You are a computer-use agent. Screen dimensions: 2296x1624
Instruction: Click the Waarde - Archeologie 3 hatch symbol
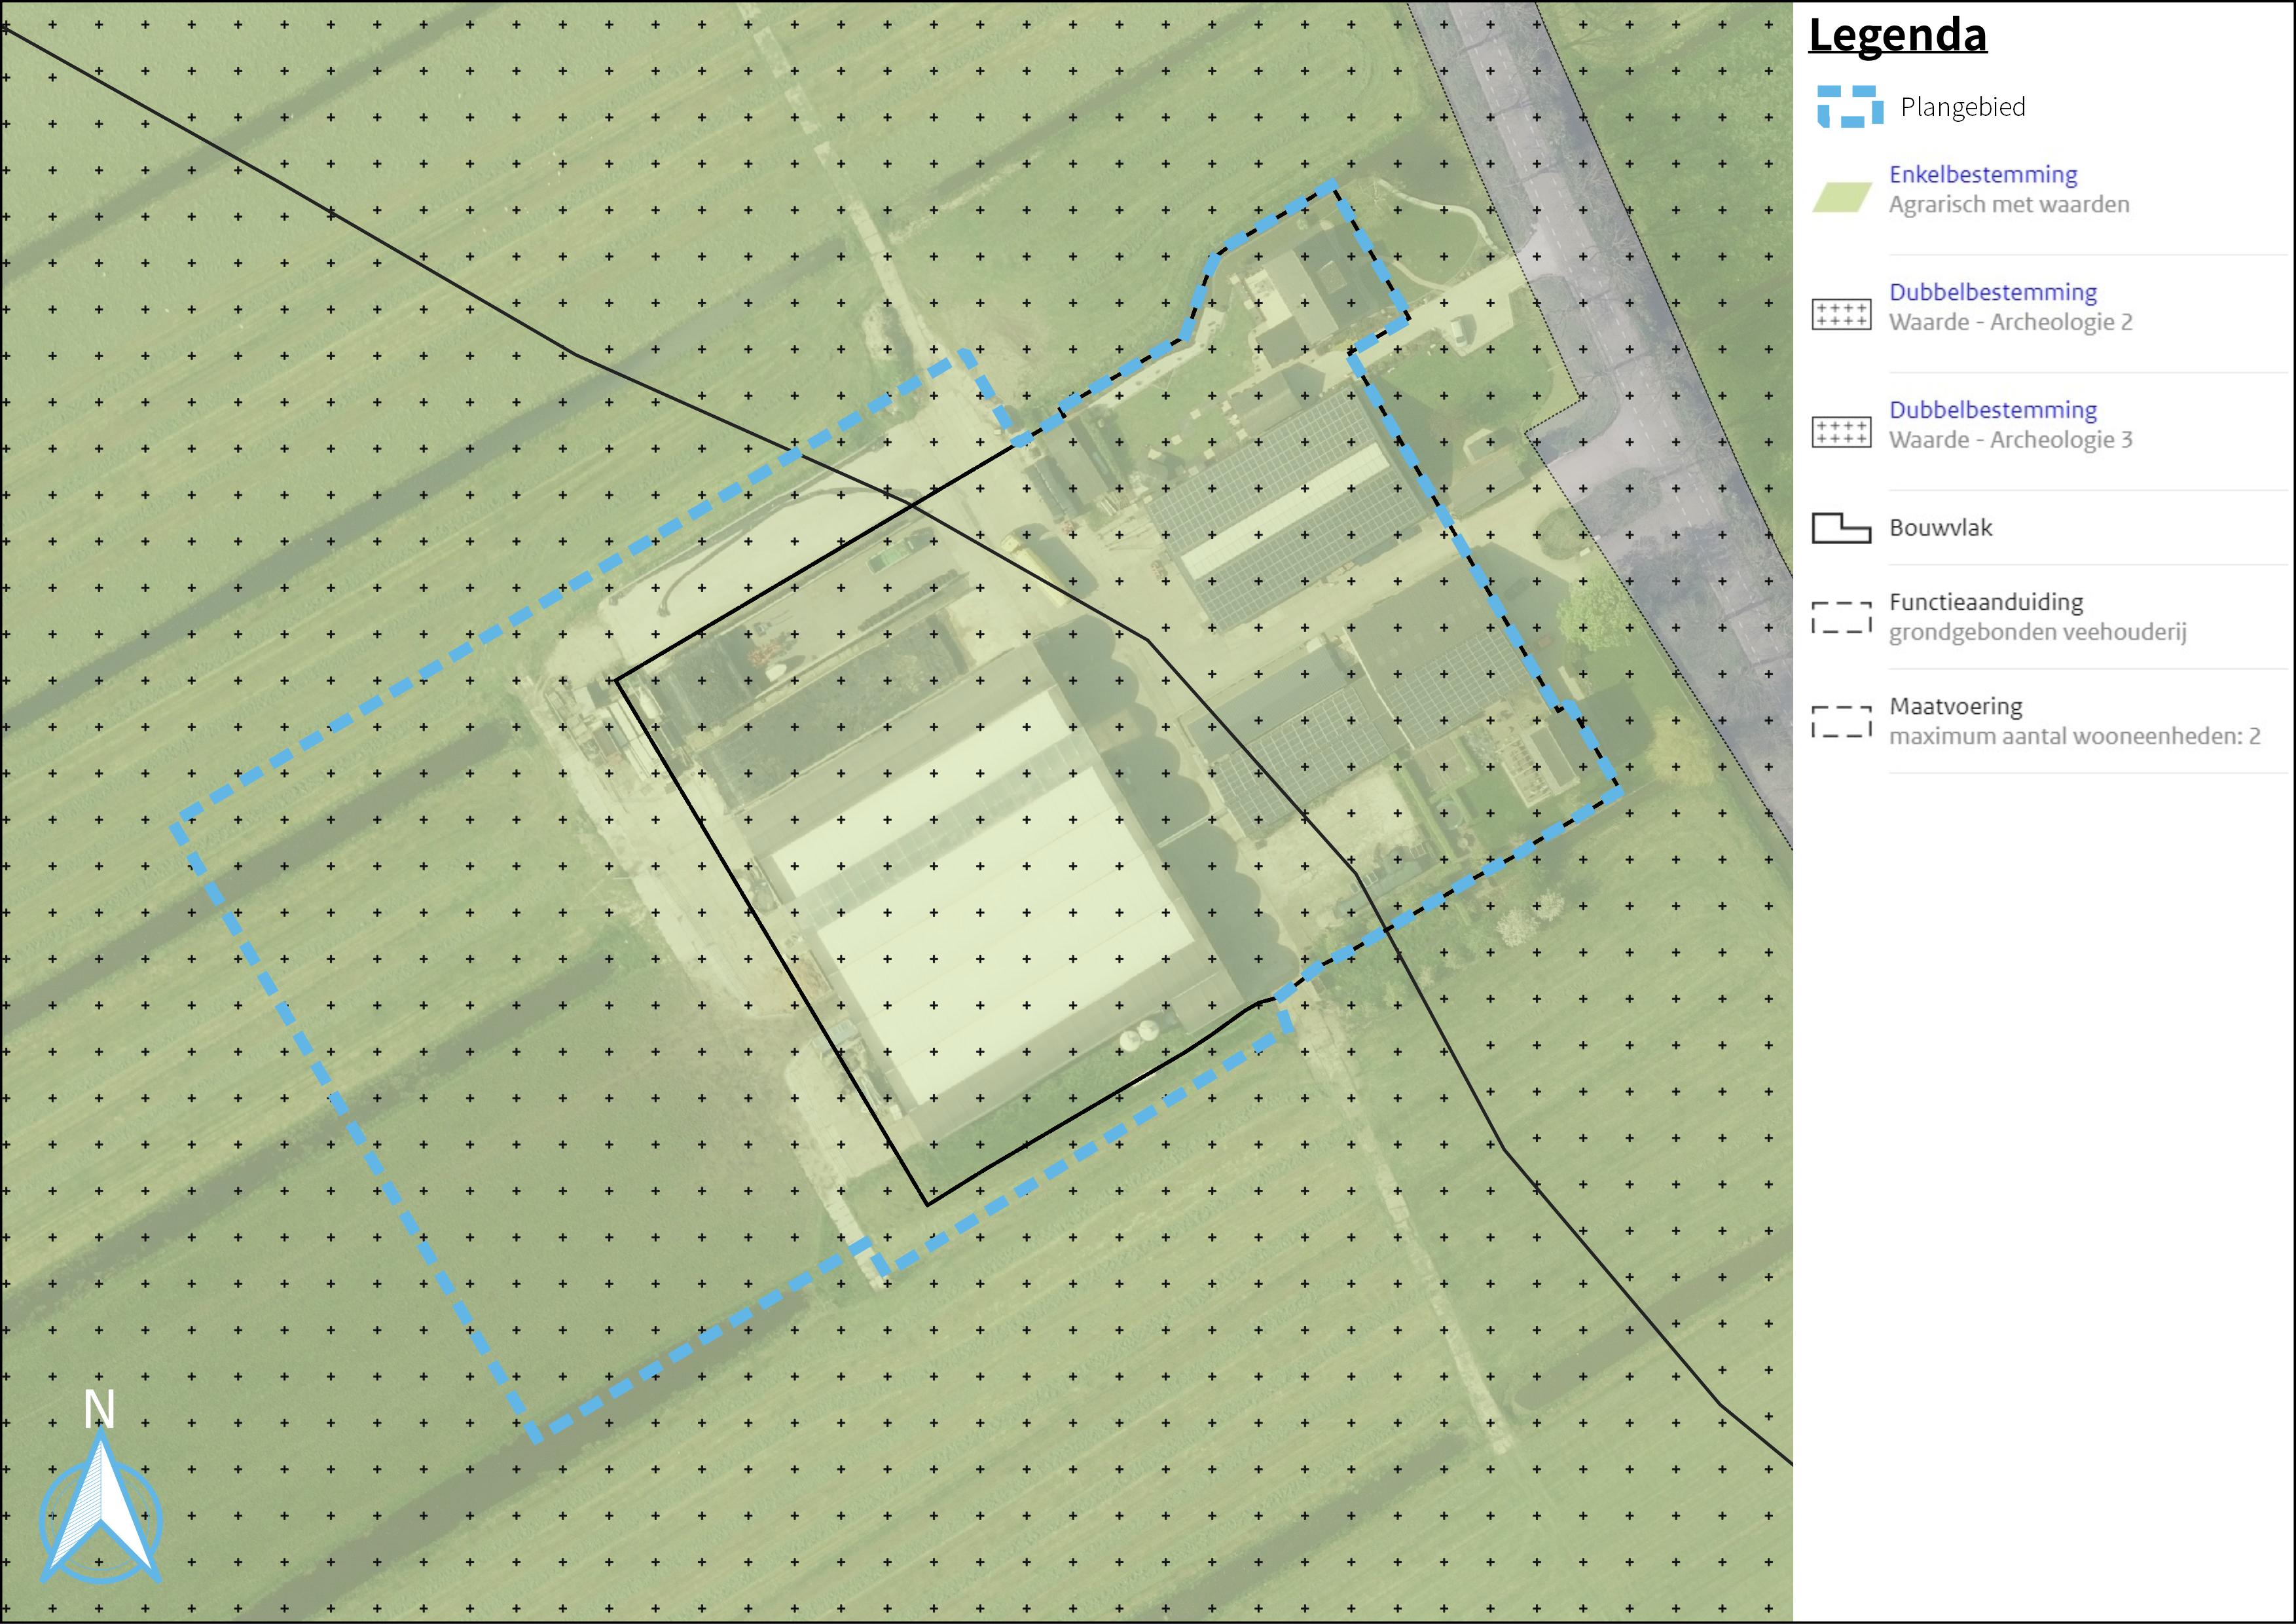point(1841,432)
